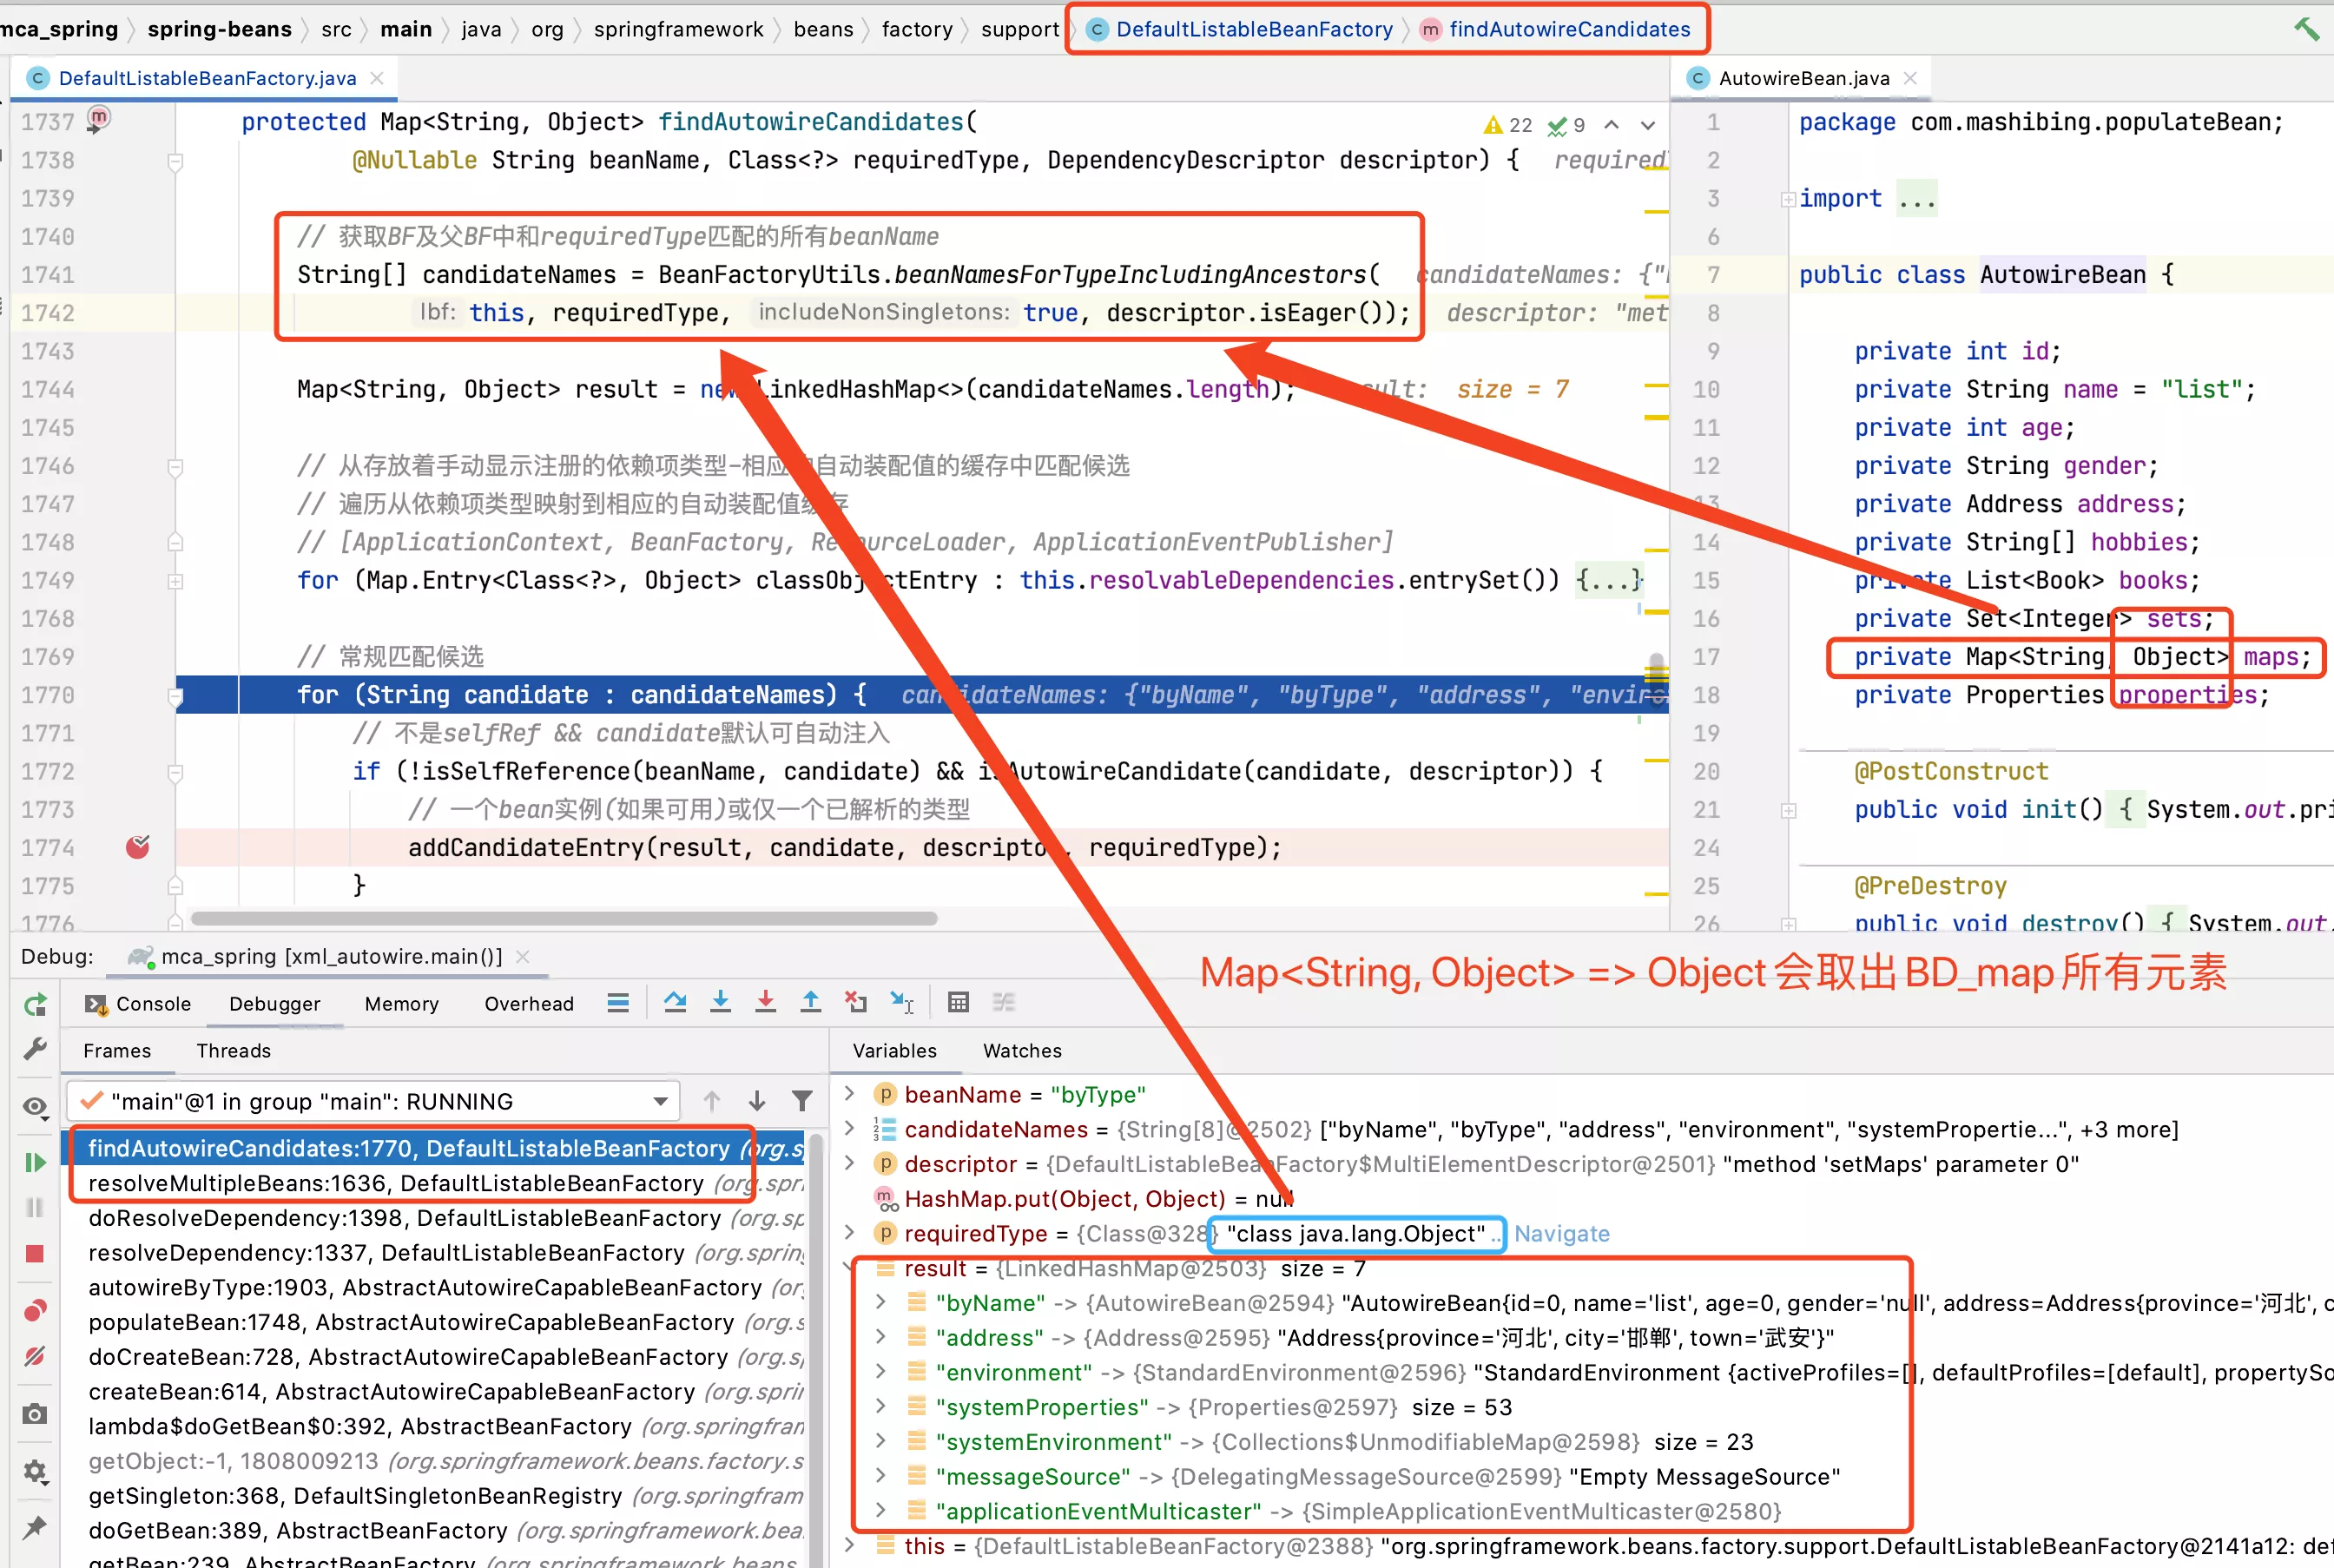The image size is (2334, 1568).
Task: Open the Frames tab
Action: [x=117, y=1051]
